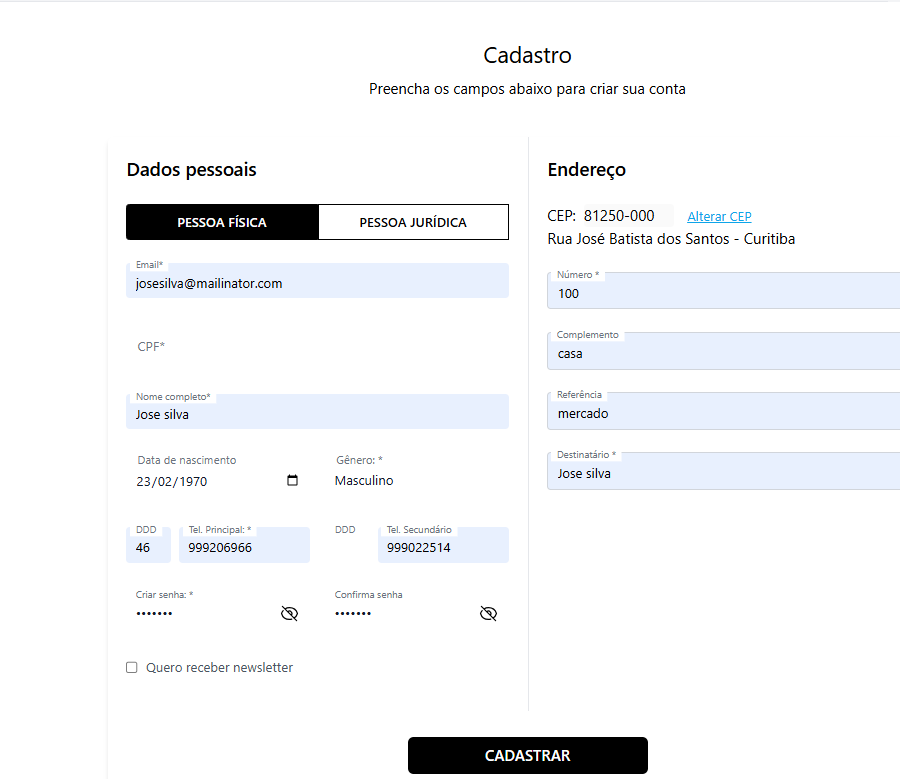Click the Nome completo field
Screen dimensions: 900x779
point(317,414)
